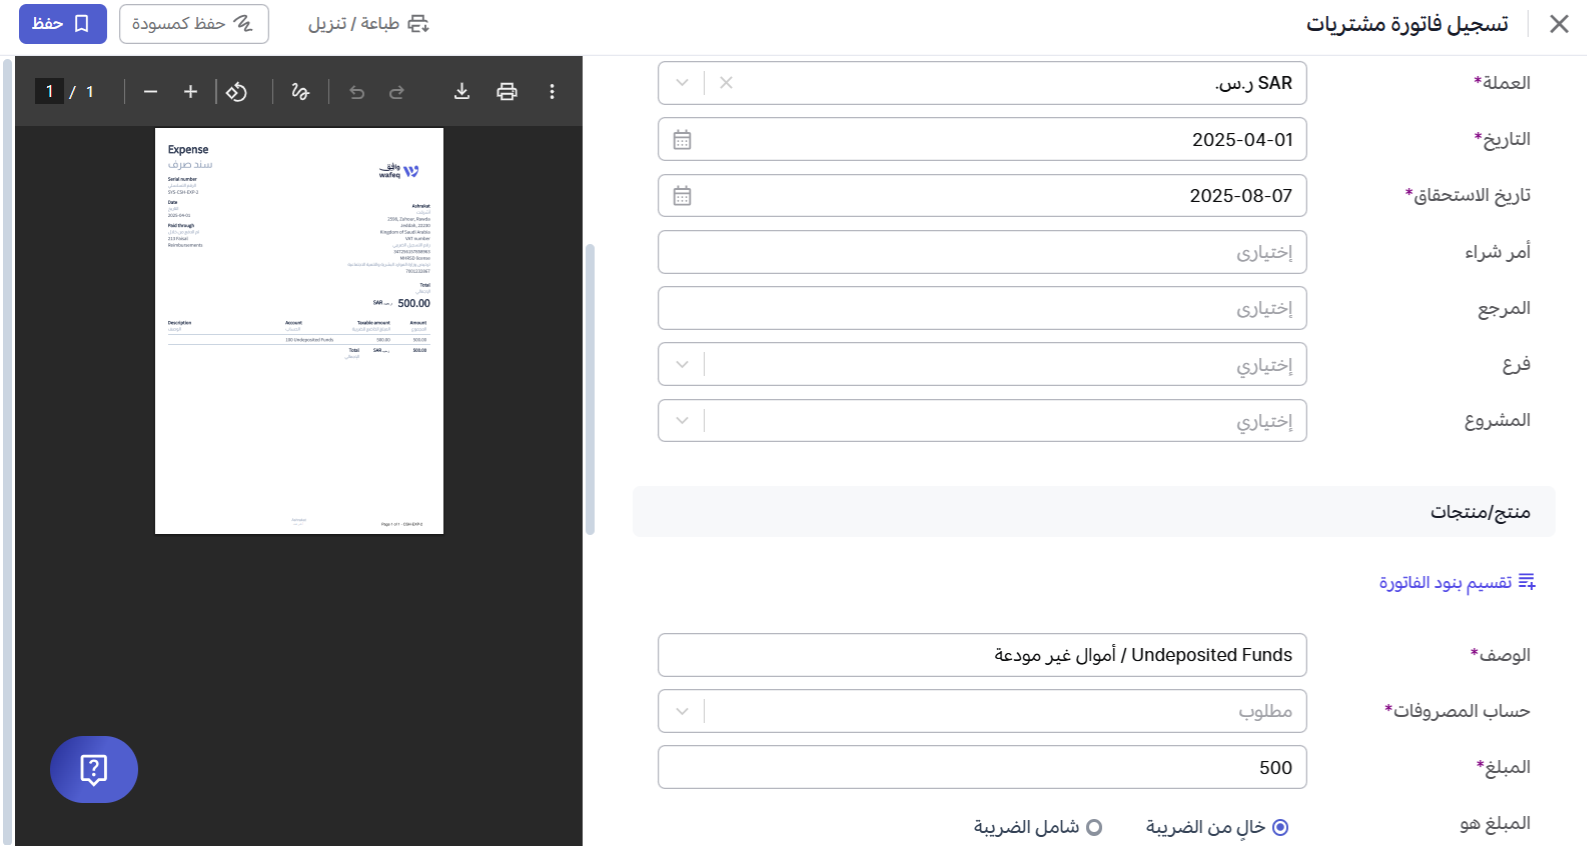Click the التاريخ date field 2025-04-01
Screen dimensions: 1587x846
tap(982, 139)
